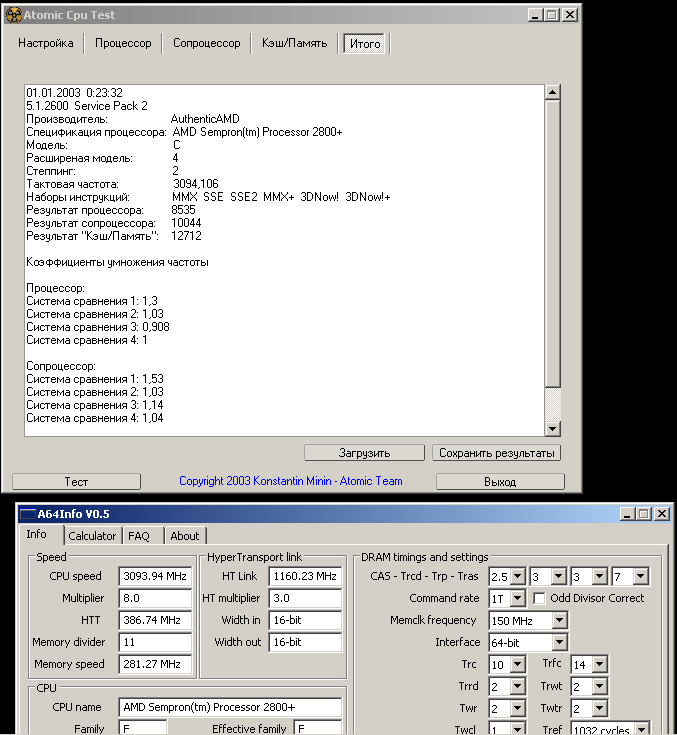Click the Тест button
677x735 pixels.
(x=76, y=481)
